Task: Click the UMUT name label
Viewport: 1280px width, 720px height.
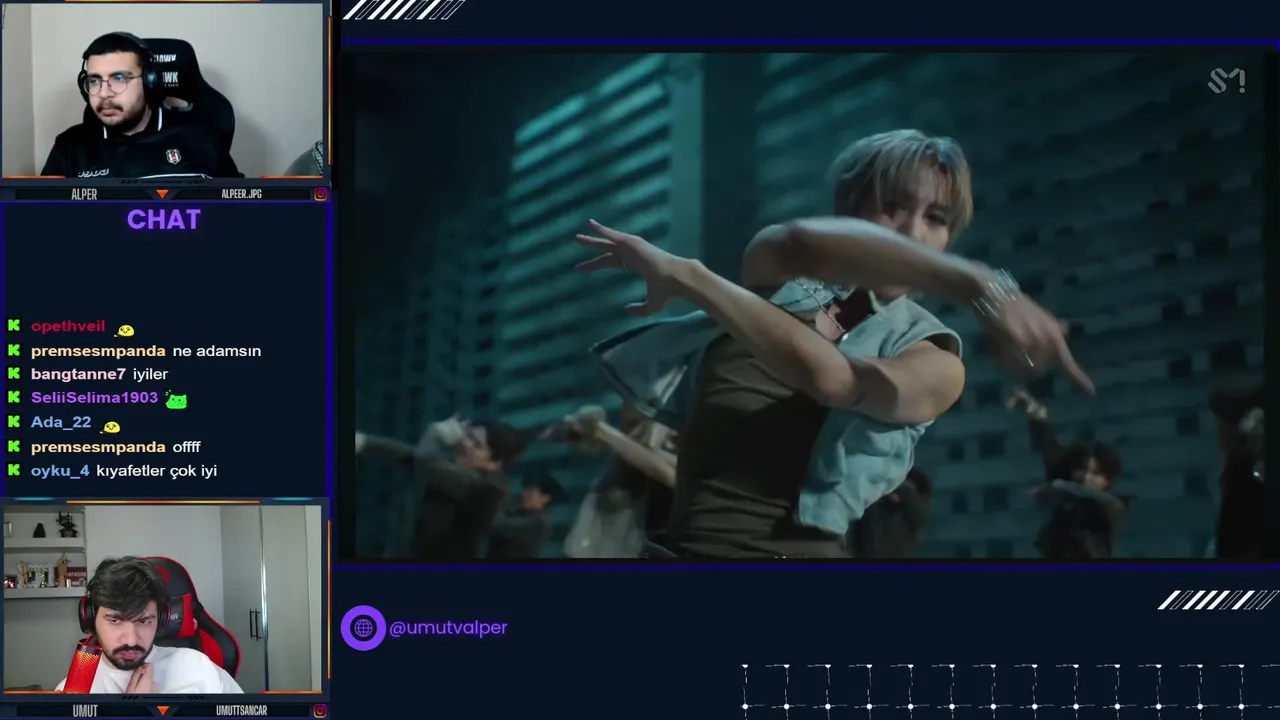Action: coord(85,711)
